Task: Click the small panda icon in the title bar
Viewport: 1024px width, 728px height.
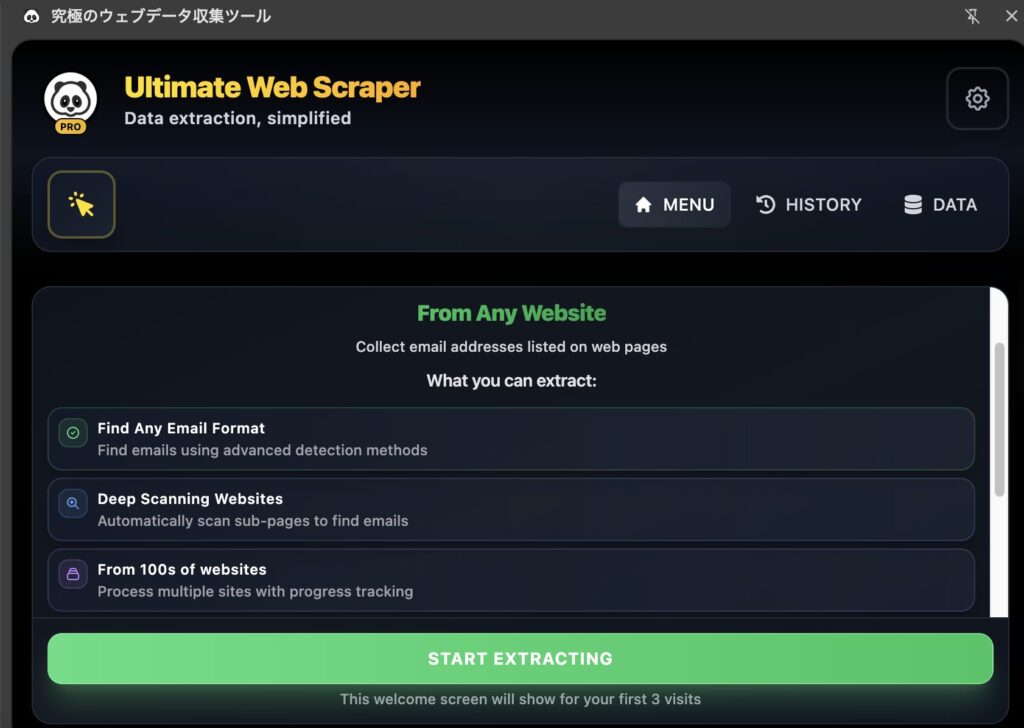Action: (31, 16)
